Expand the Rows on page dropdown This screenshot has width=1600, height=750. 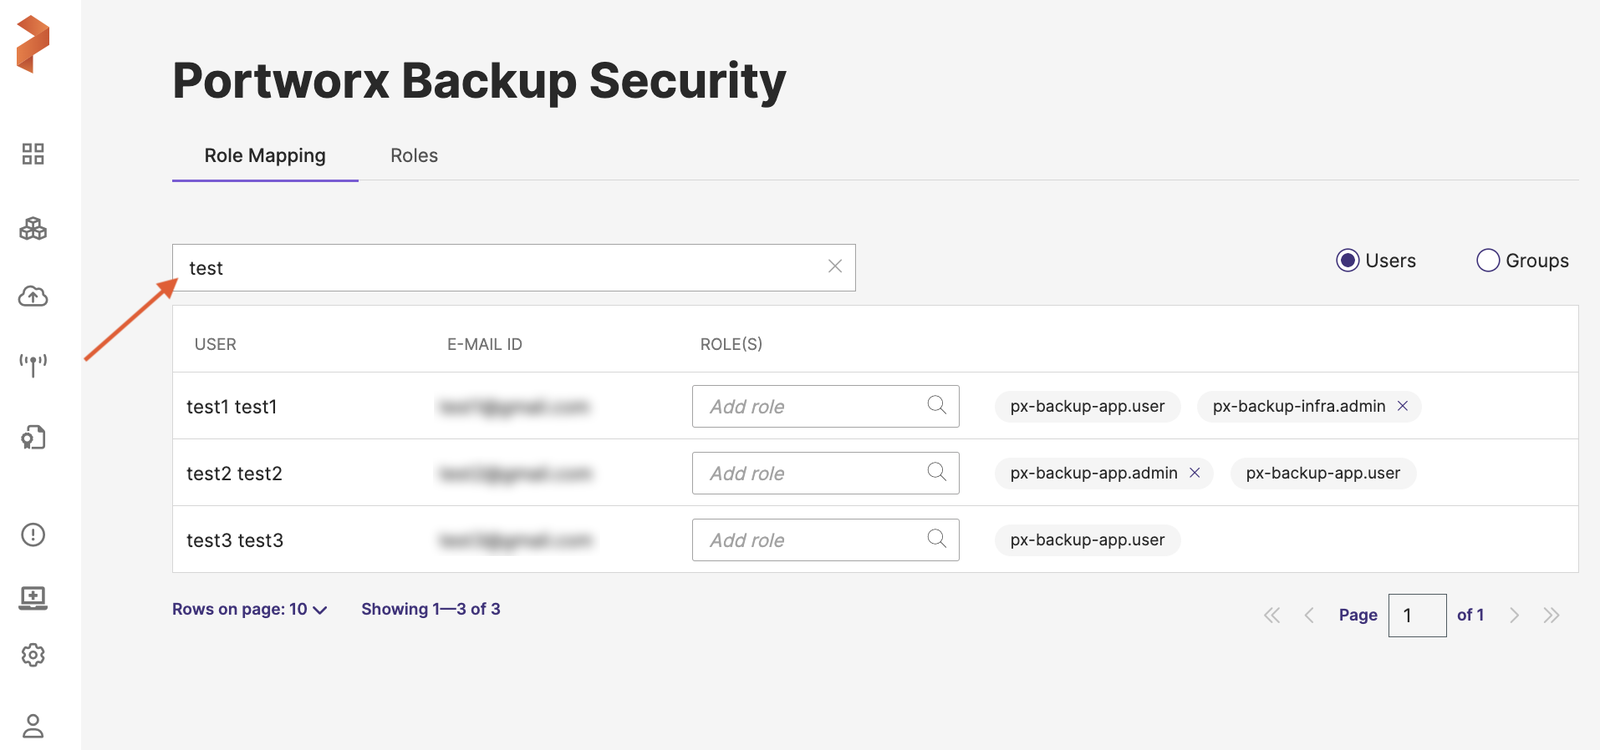[249, 609]
